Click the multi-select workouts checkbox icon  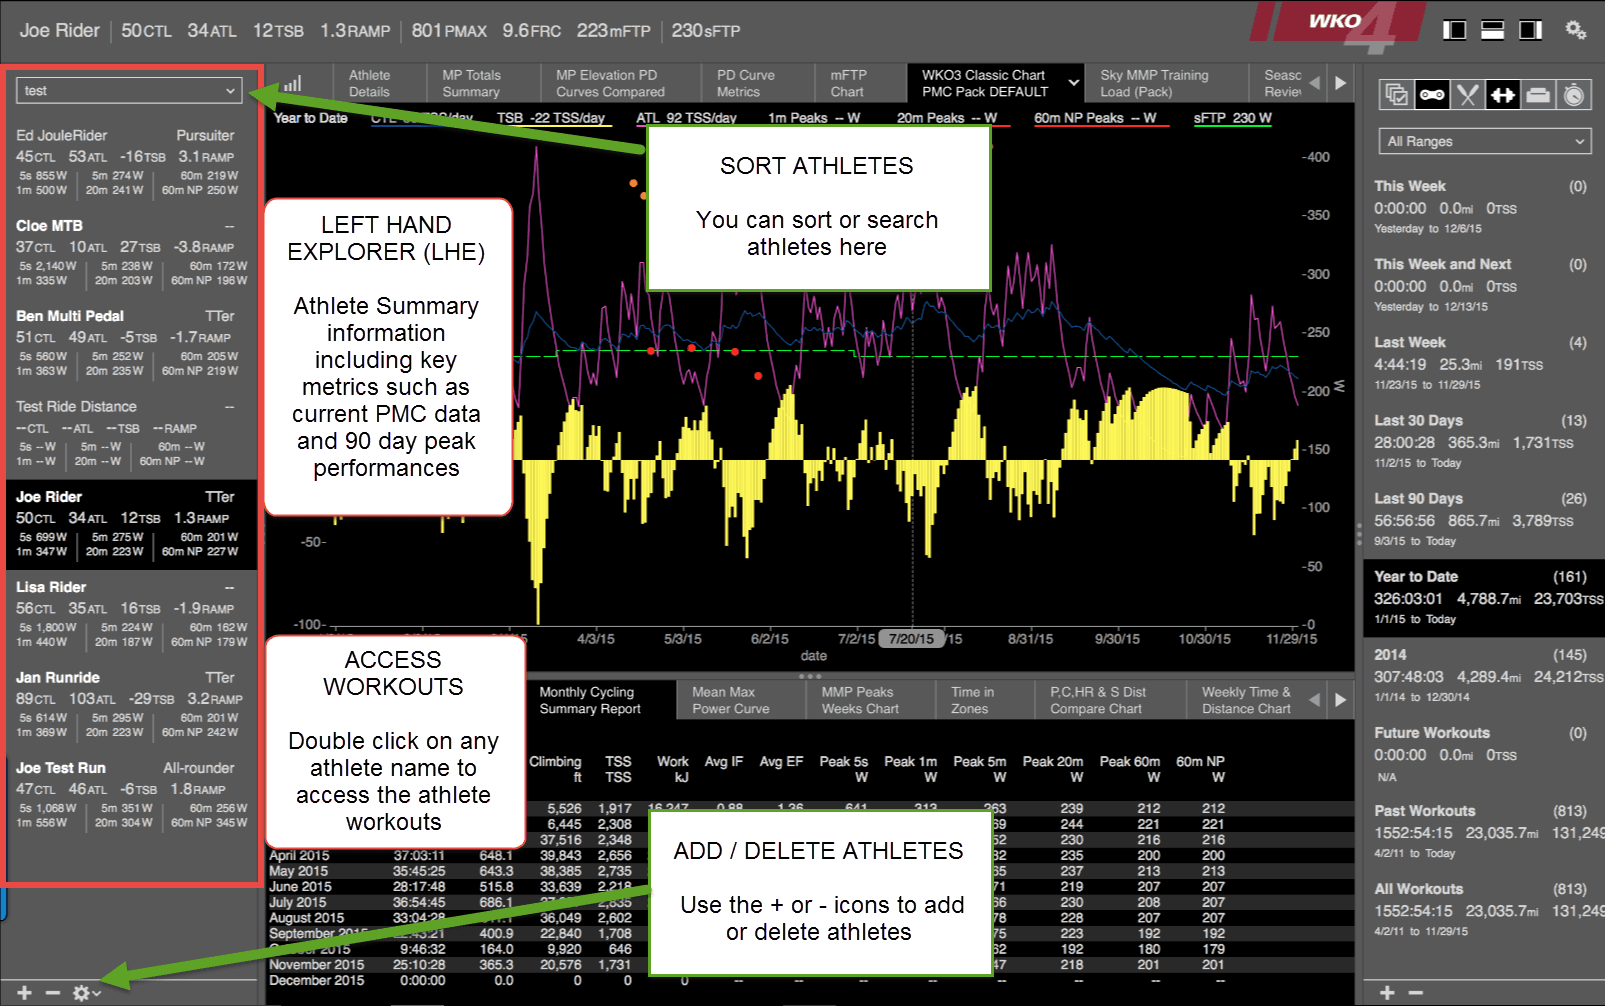[1396, 95]
